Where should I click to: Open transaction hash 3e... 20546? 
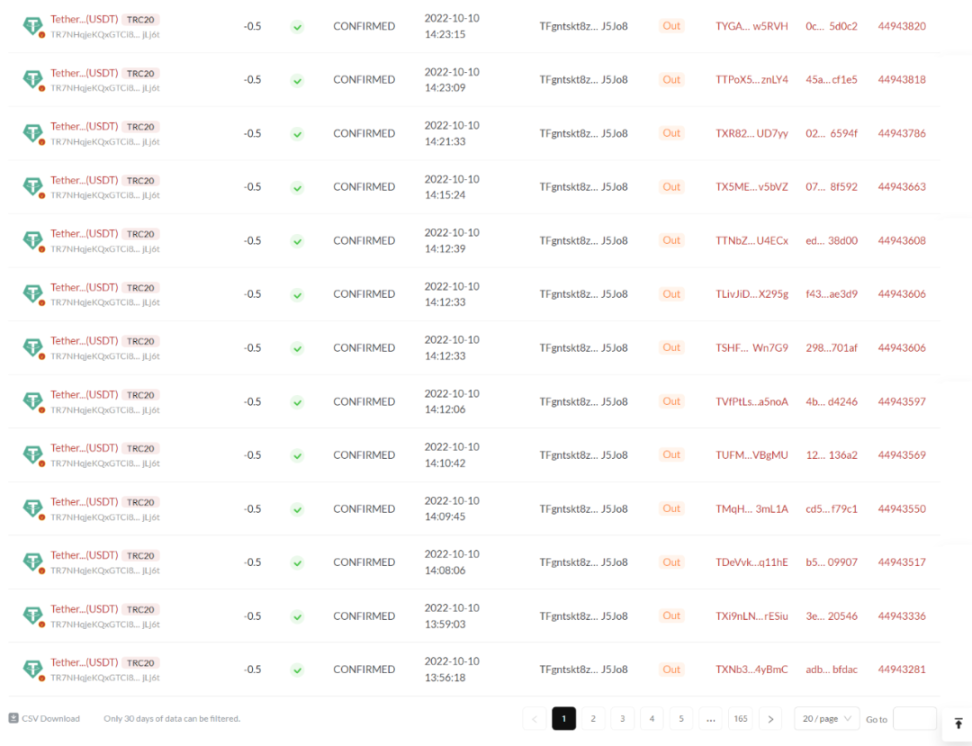click(831, 616)
